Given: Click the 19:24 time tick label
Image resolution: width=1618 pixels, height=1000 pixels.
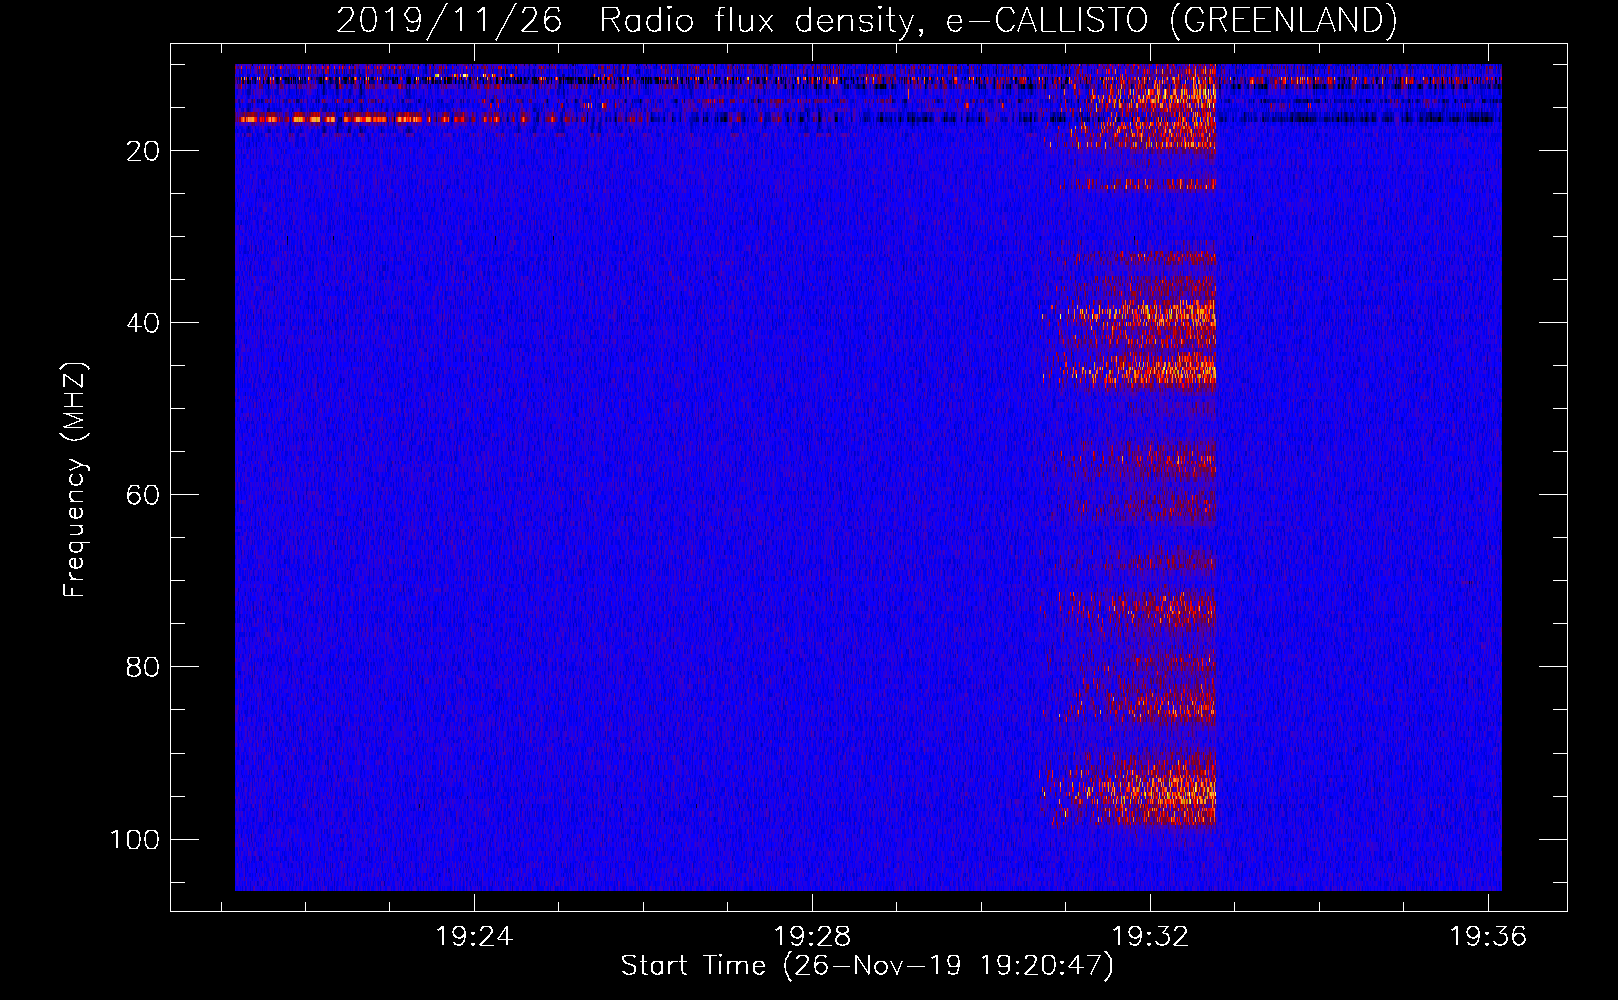Looking at the screenshot, I should (474, 936).
